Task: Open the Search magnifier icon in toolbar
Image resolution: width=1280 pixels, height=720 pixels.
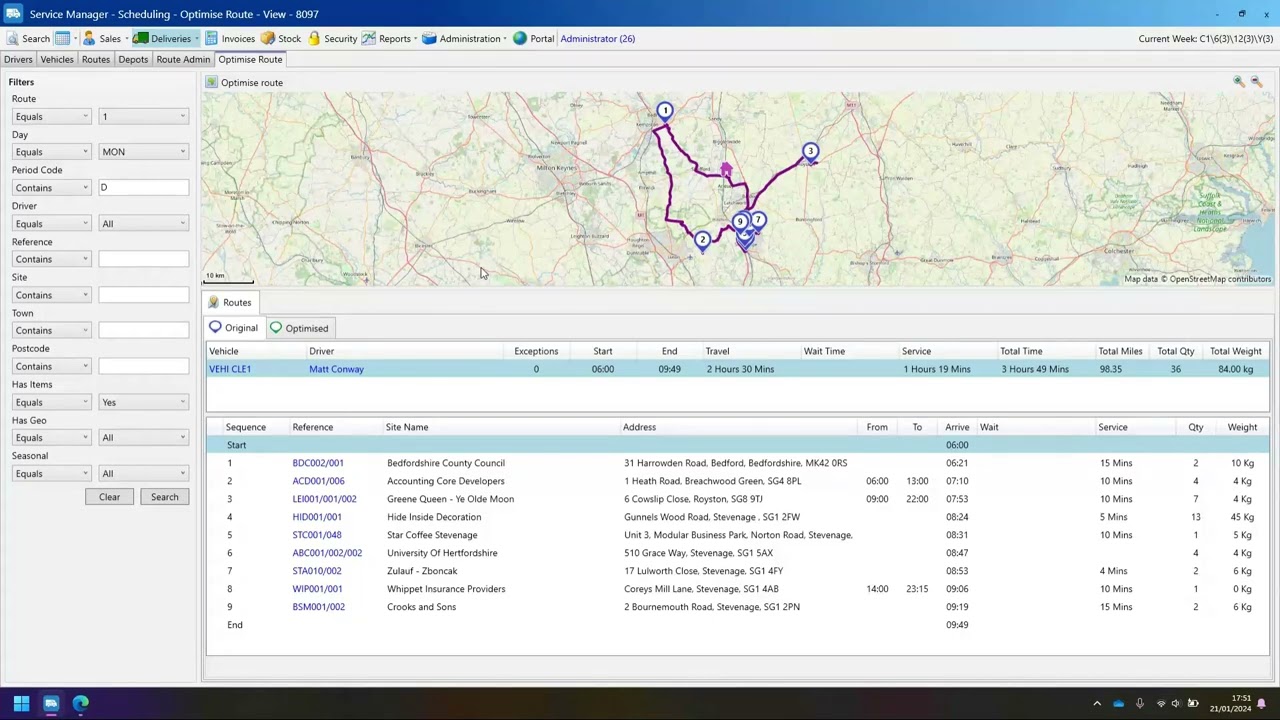Action: (x=12, y=38)
